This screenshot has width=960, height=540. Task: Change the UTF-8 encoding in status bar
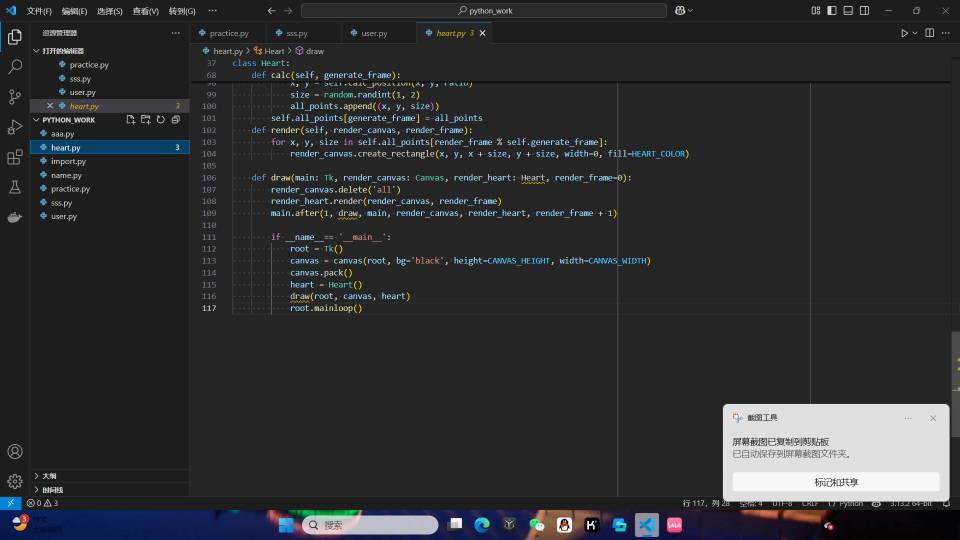click(782, 503)
